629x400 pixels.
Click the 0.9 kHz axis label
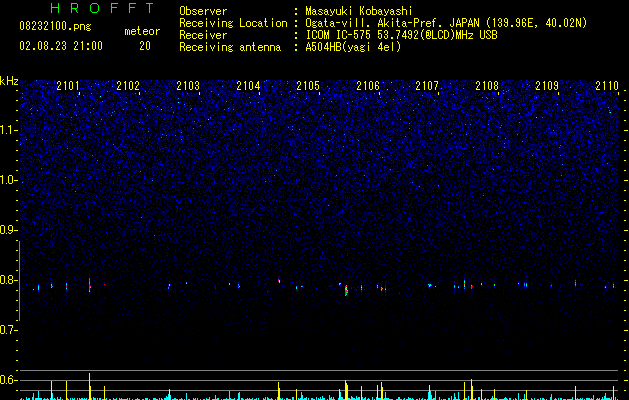(x=9, y=230)
